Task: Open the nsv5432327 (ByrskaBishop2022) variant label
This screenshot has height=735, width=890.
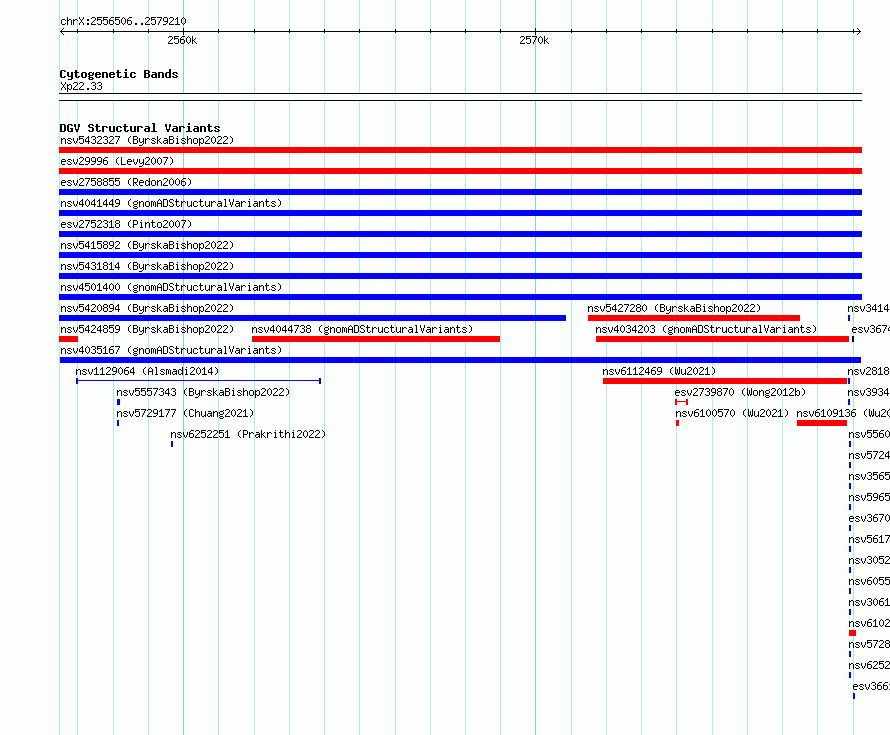Action: 147,140
